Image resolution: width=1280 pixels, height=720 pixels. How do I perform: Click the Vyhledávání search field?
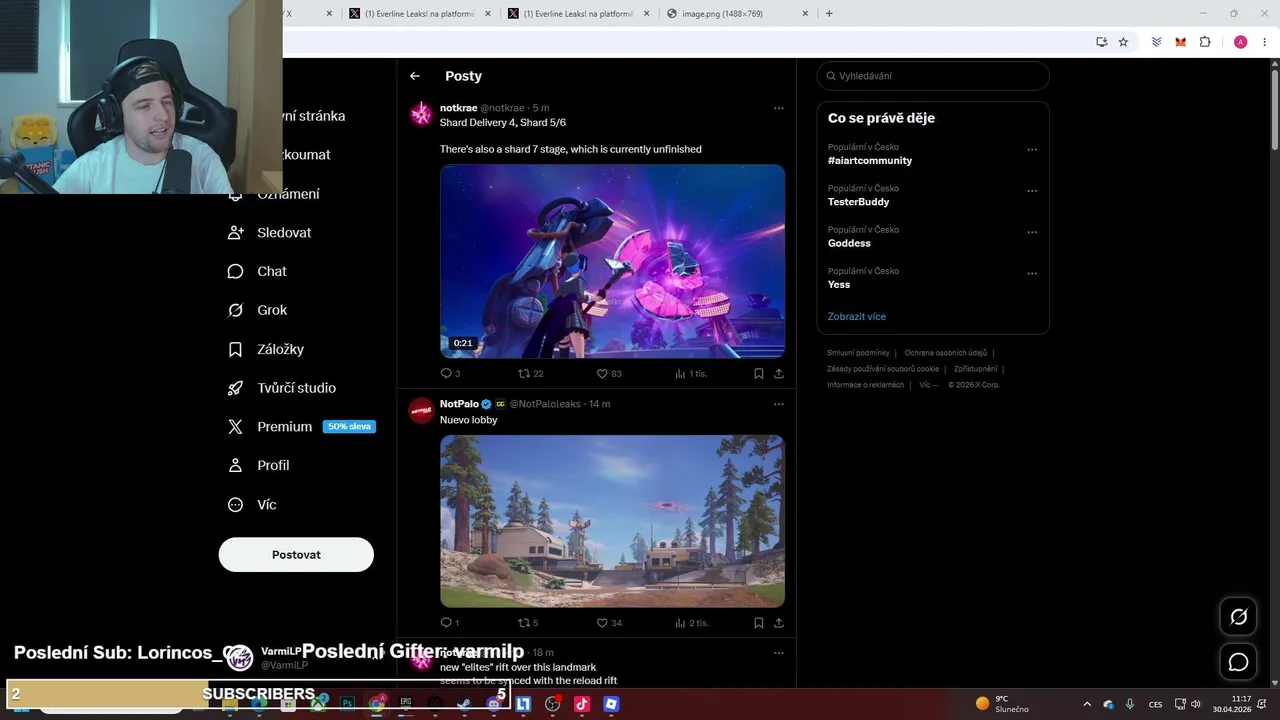(x=933, y=76)
